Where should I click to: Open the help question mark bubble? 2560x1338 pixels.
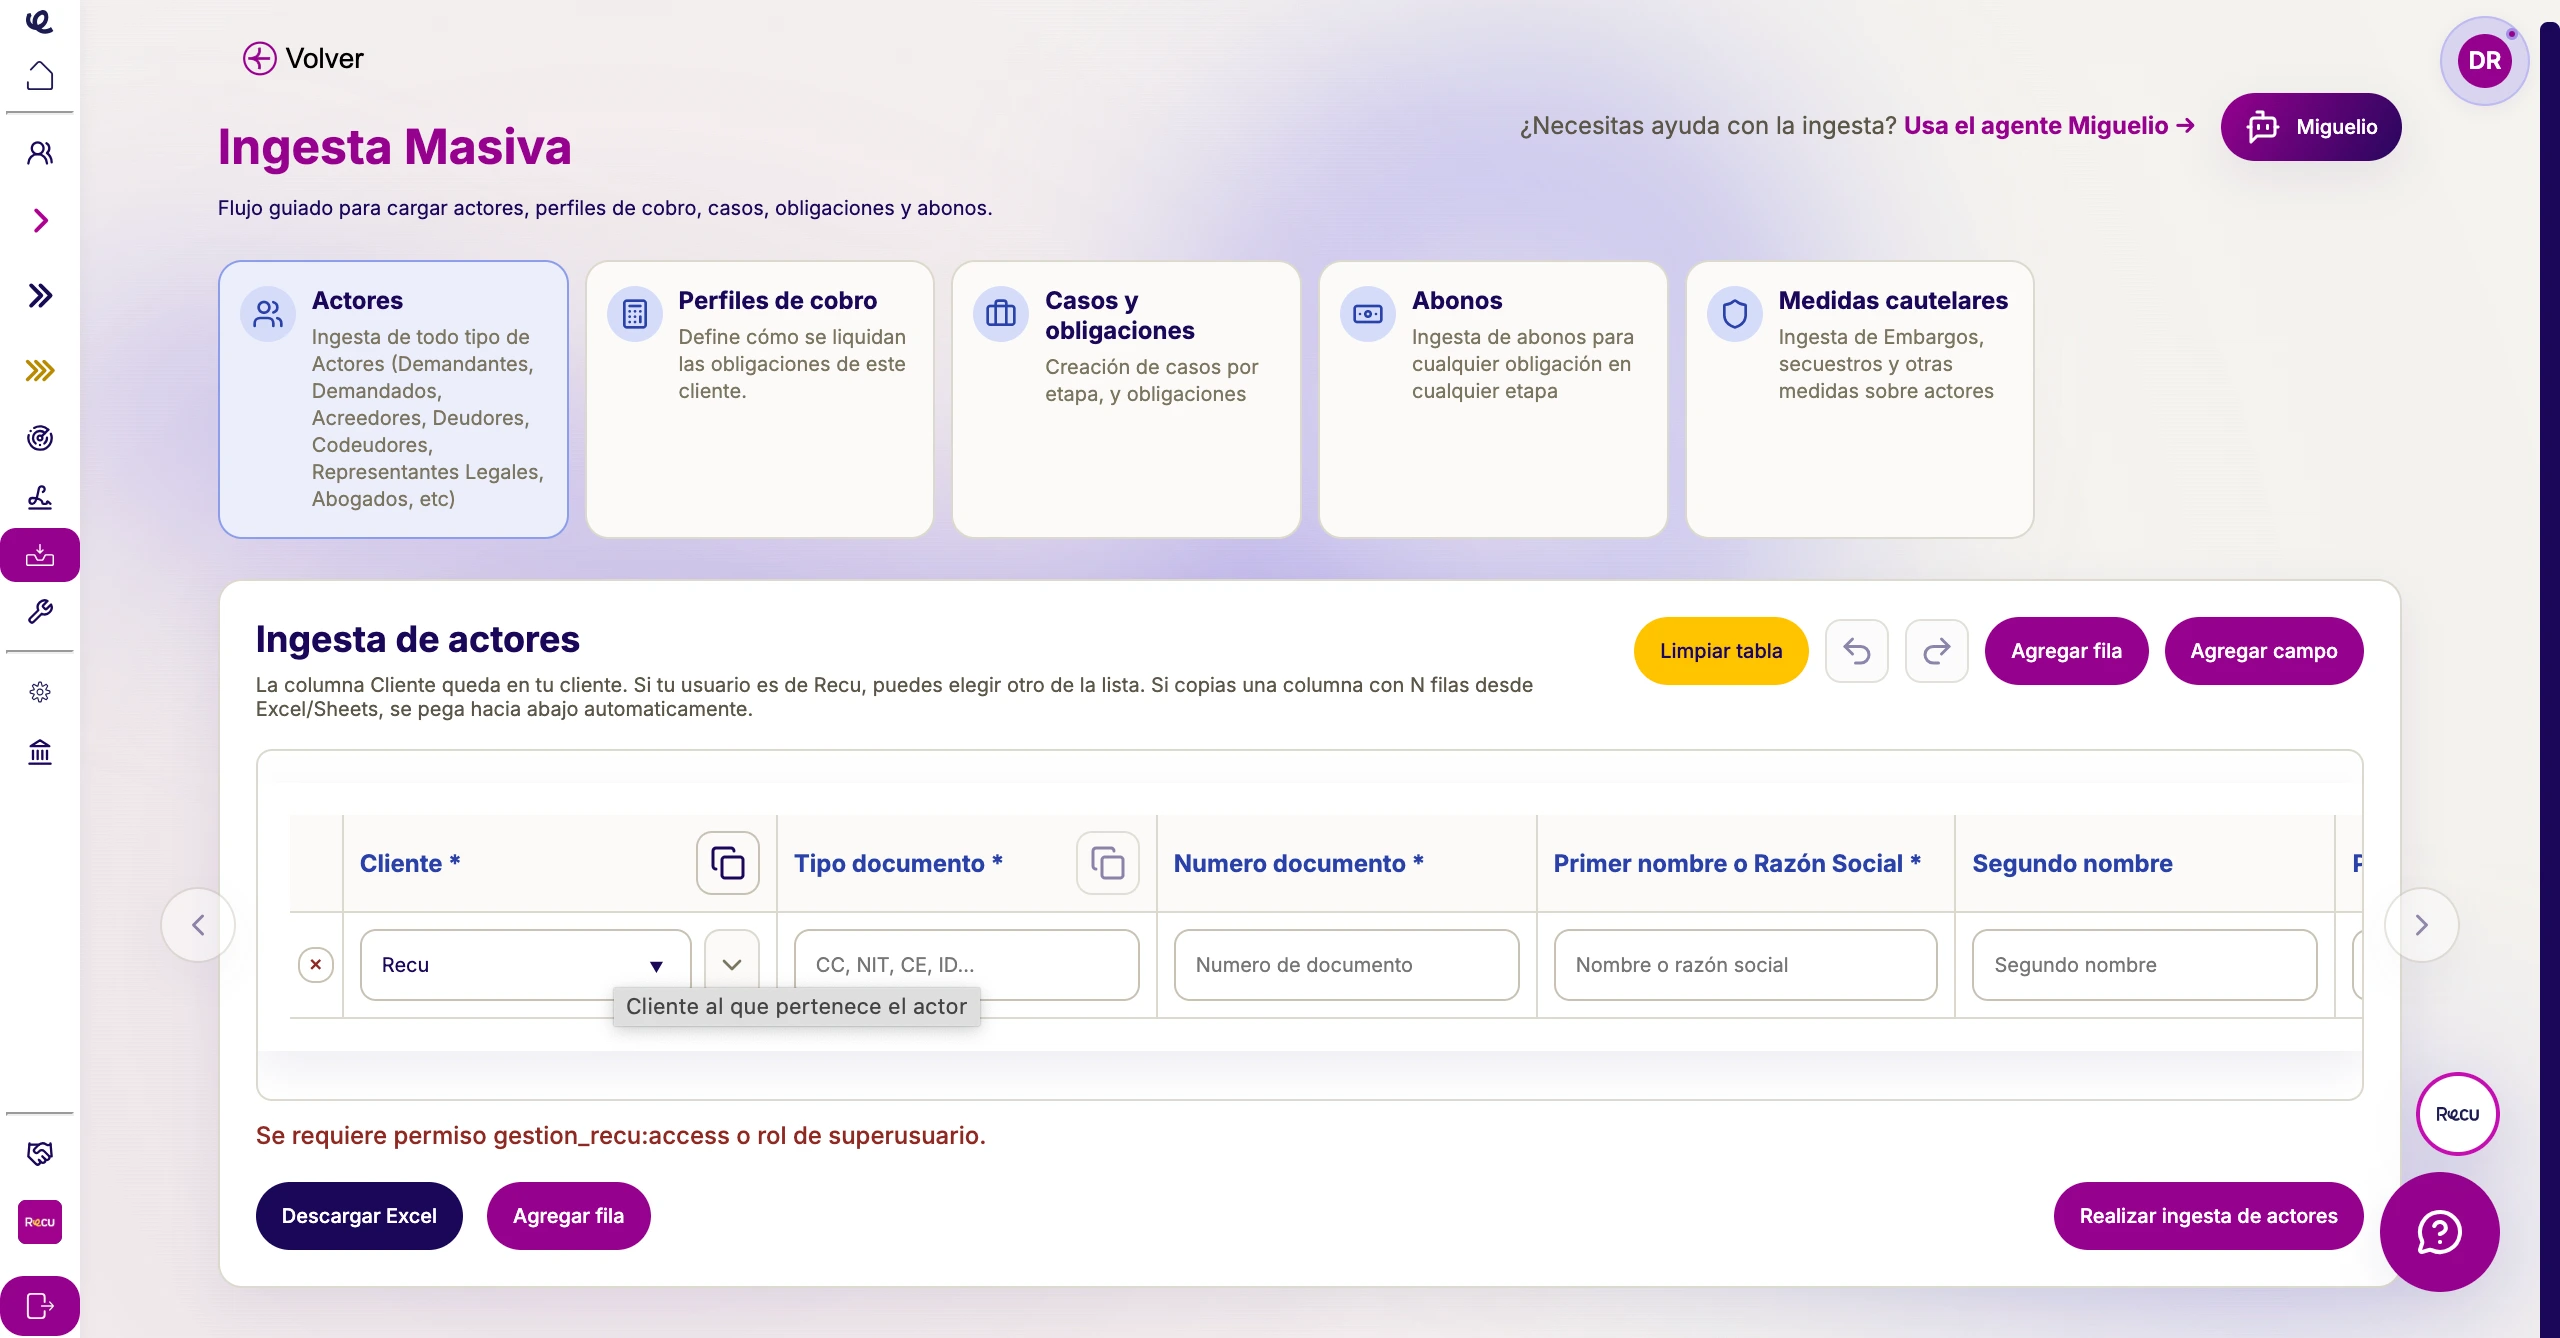(2440, 1232)
